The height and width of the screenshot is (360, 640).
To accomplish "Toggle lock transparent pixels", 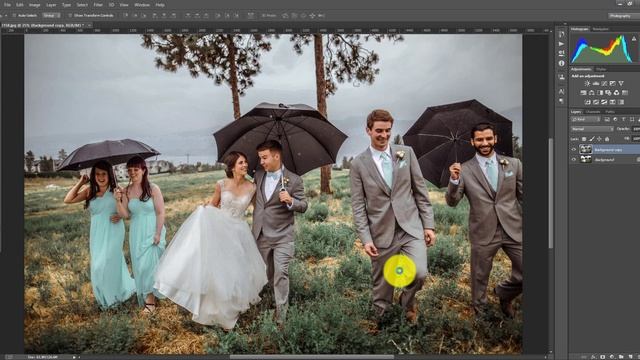I will click(584, 139).
